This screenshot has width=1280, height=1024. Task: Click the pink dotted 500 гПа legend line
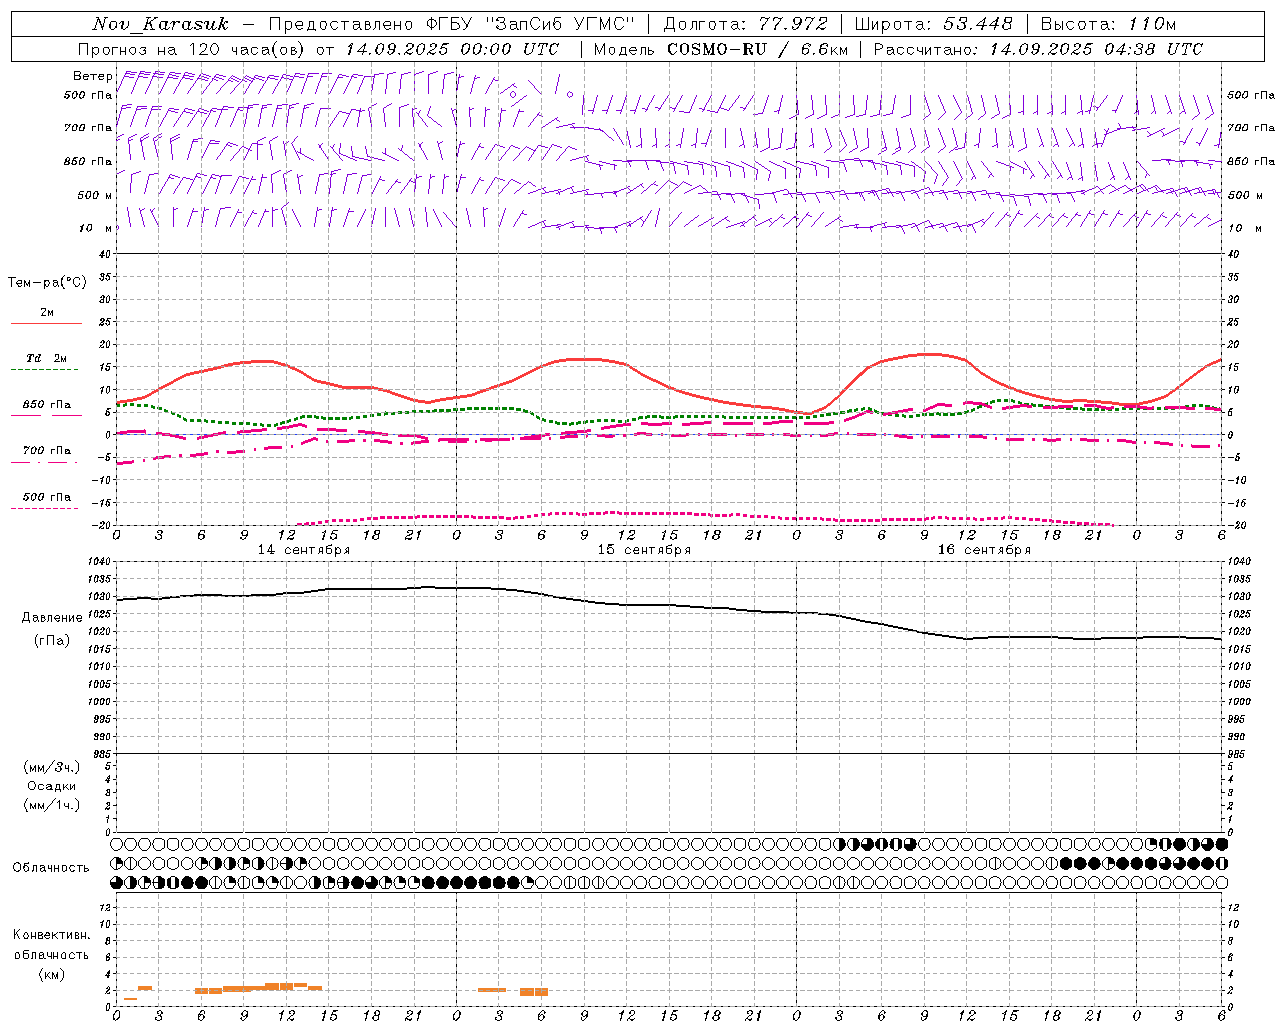tap(44, 508)
